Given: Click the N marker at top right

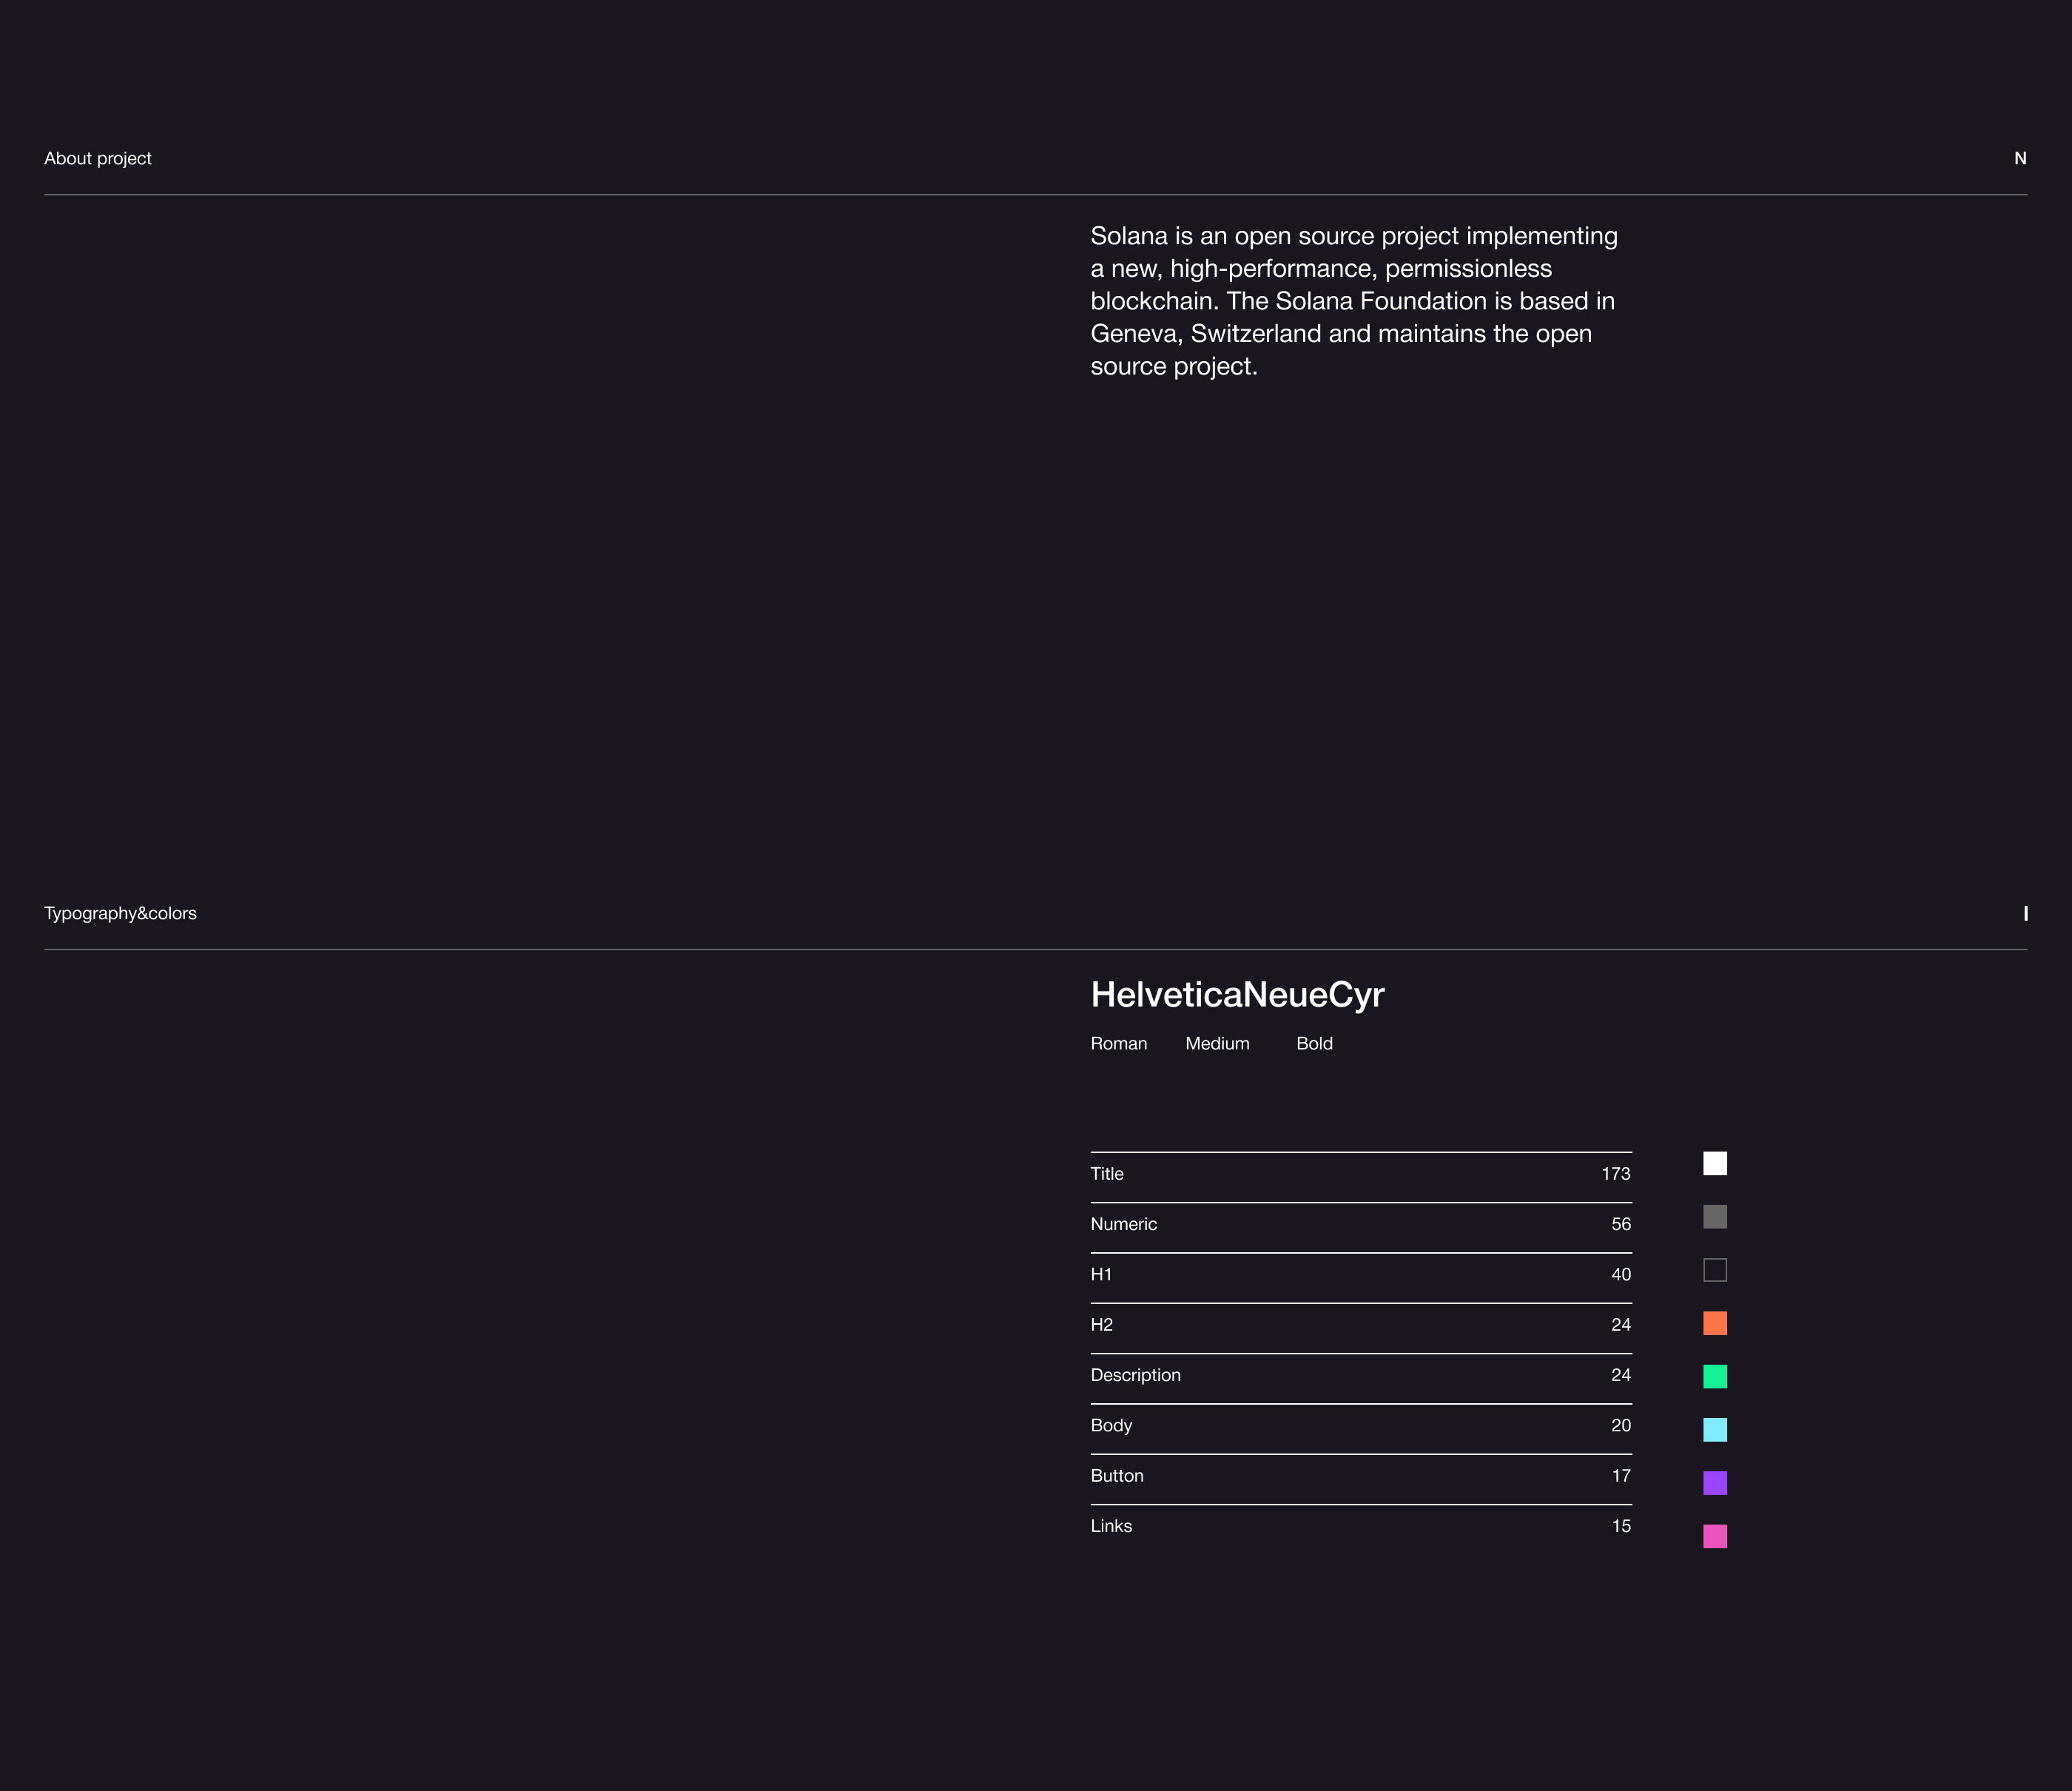Looking at the screenshot, I should click(x=2019, y=158).
